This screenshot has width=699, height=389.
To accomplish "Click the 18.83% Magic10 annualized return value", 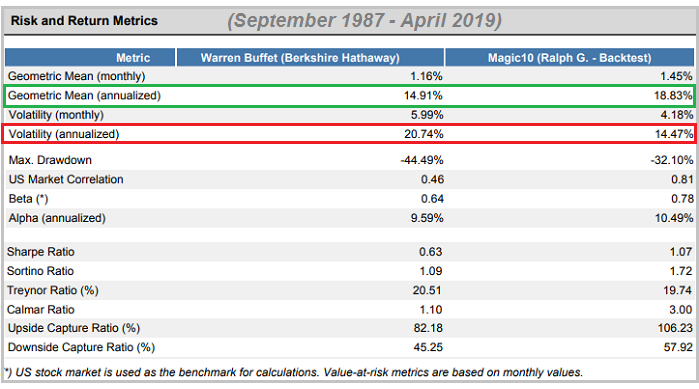I will (673, 95).
